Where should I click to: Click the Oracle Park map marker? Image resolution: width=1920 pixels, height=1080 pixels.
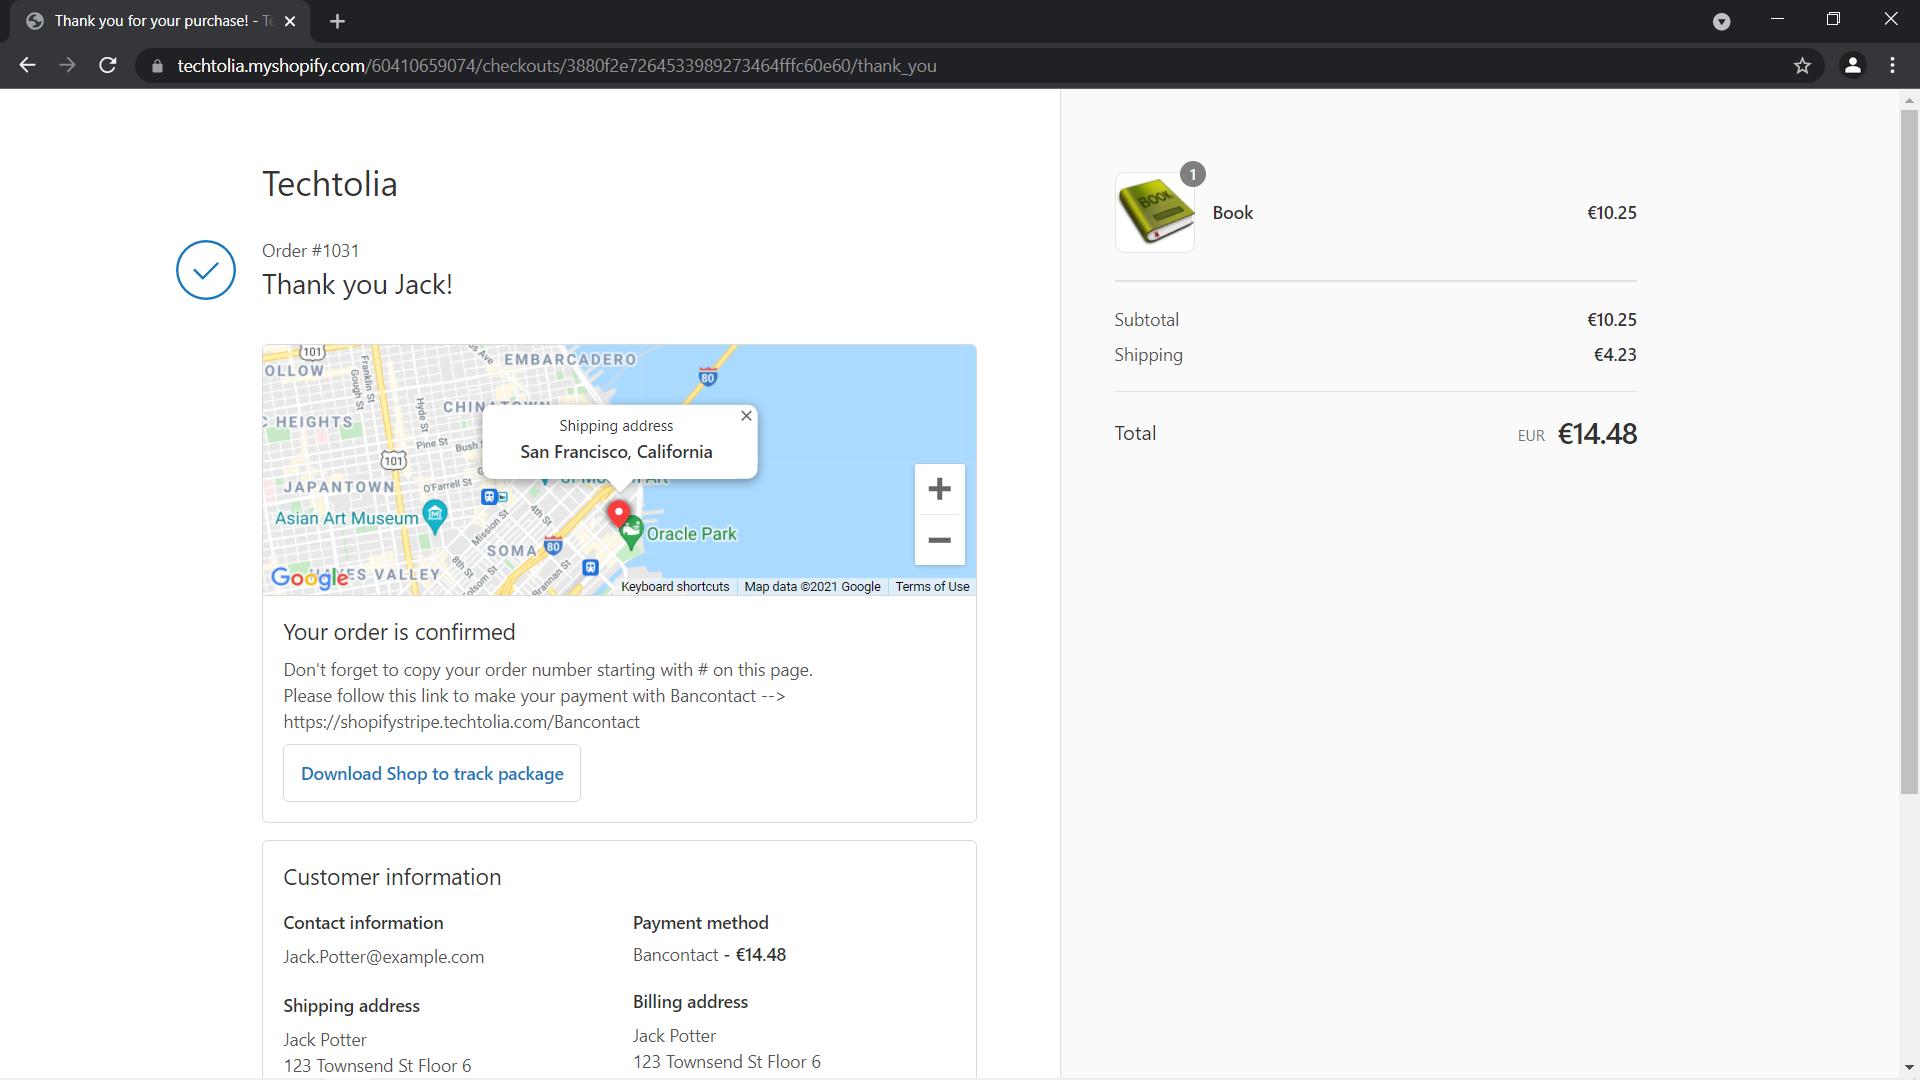631,533
